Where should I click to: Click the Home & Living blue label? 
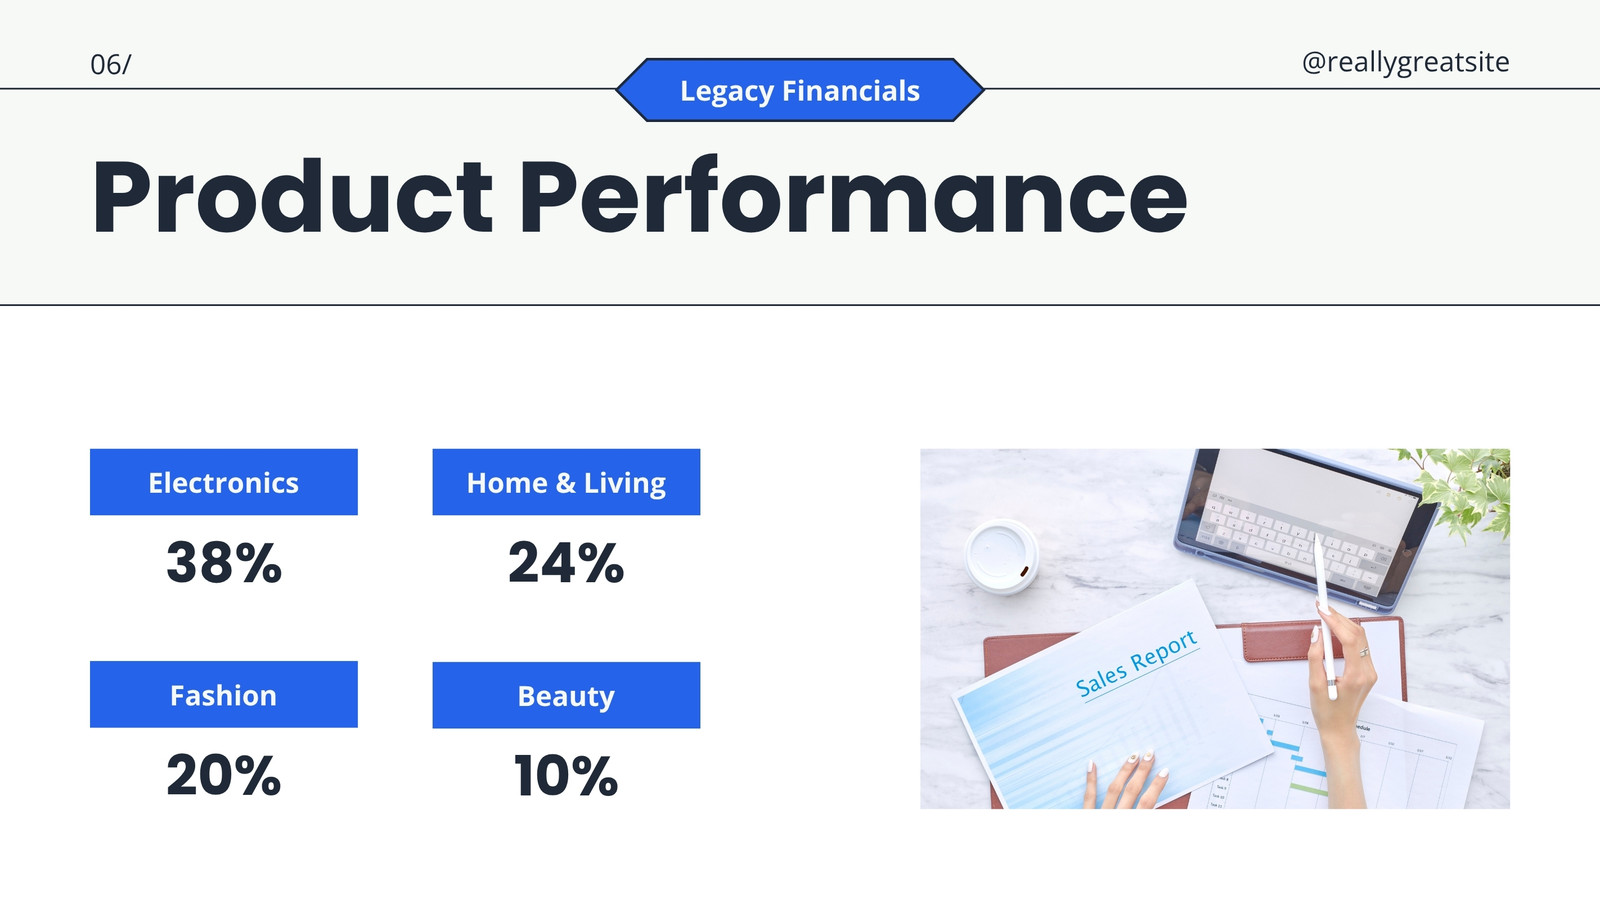[566, 482]
